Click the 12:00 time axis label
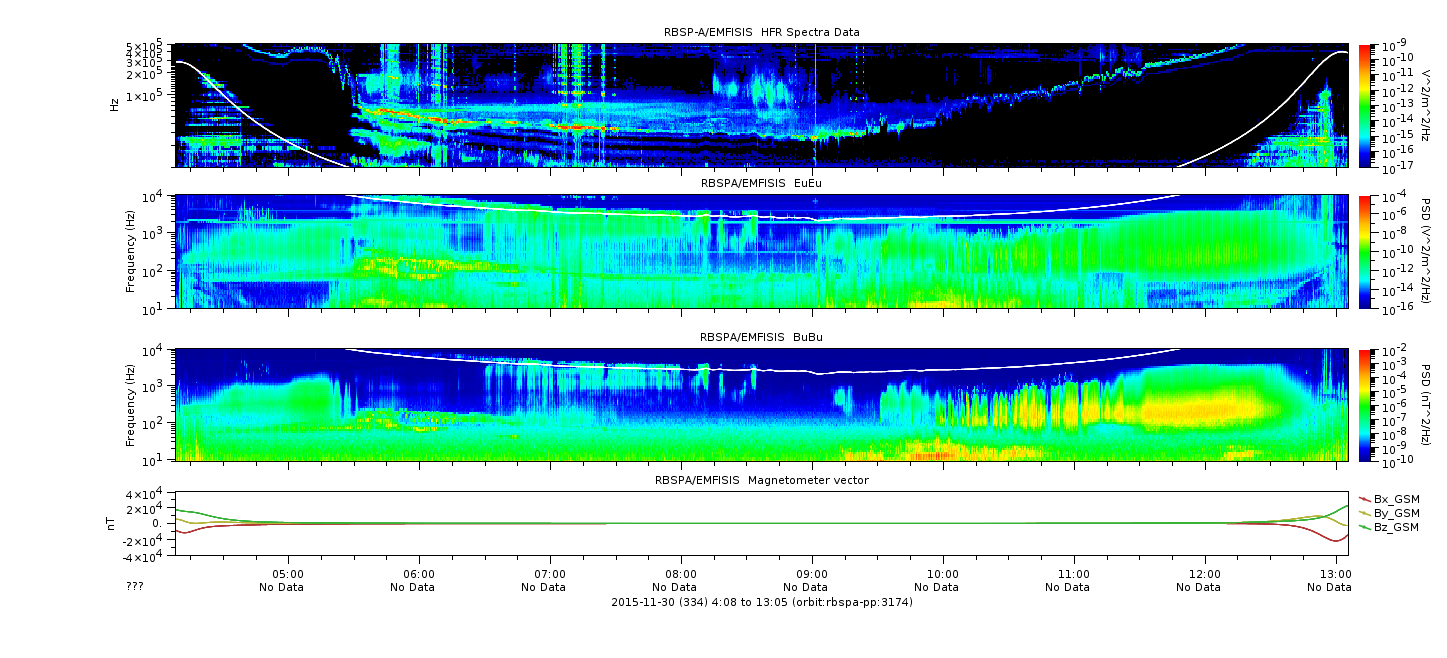 [x=1205, y=575]
